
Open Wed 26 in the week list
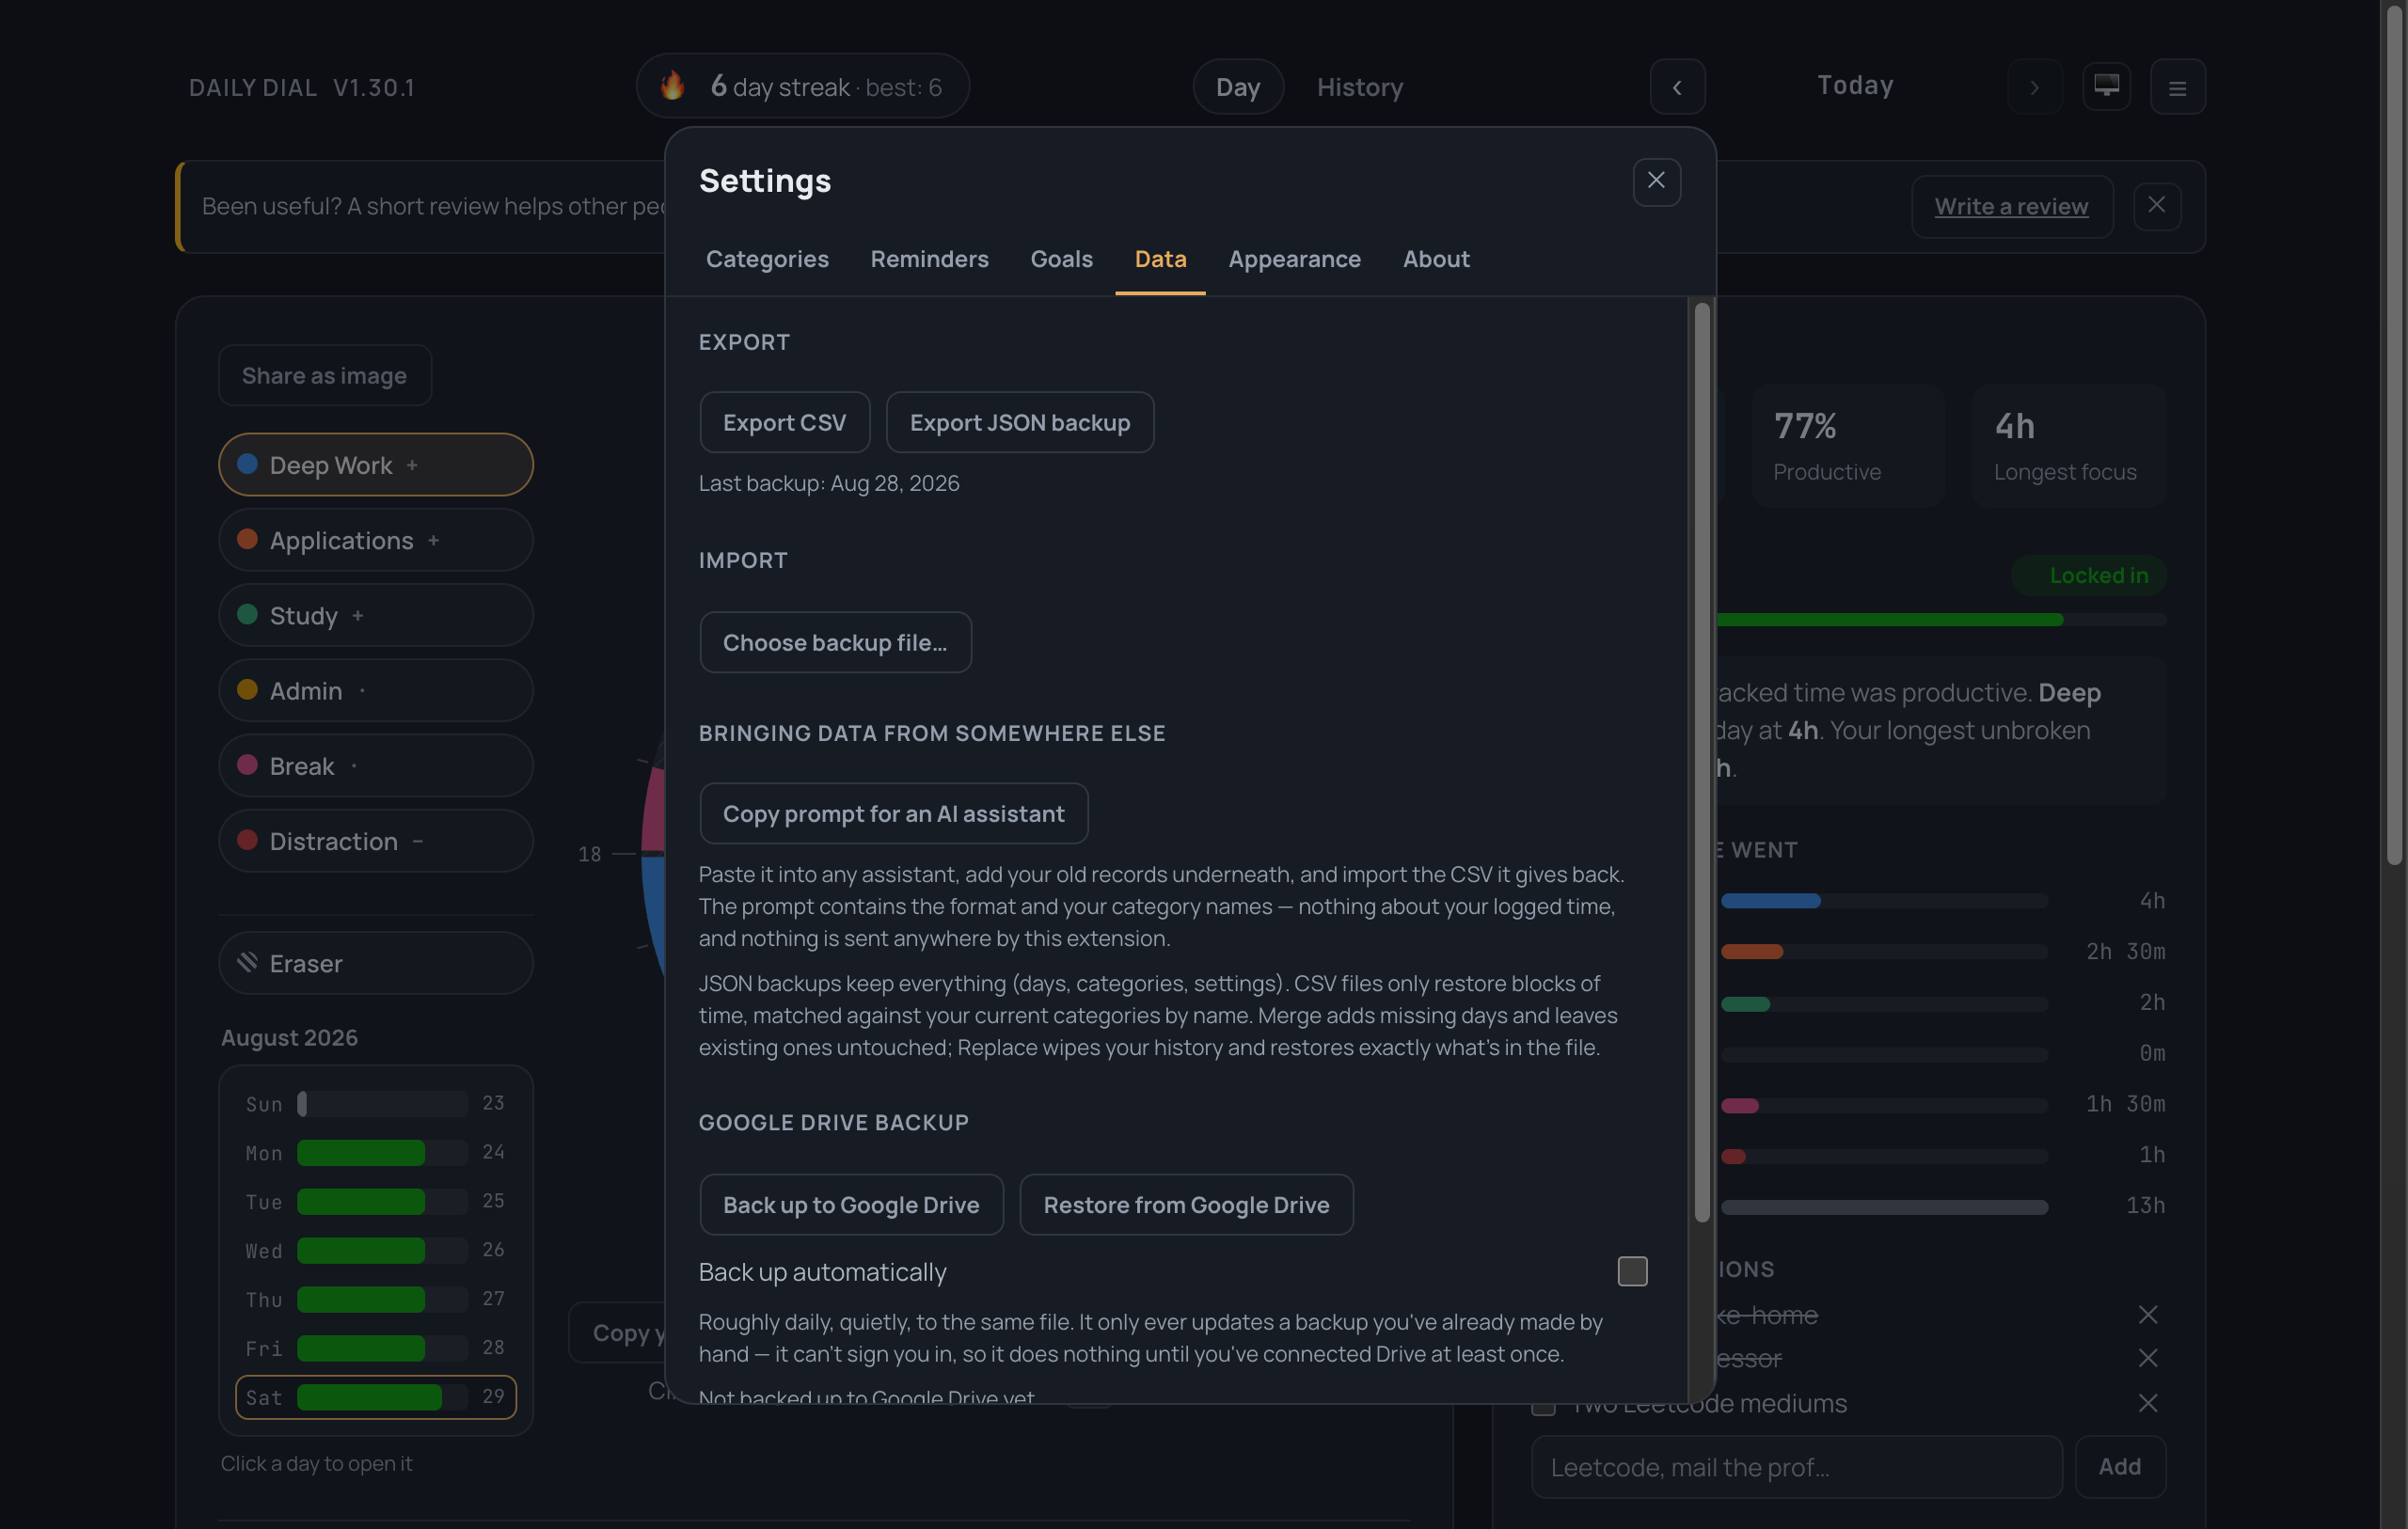[x=376, y=1250]
